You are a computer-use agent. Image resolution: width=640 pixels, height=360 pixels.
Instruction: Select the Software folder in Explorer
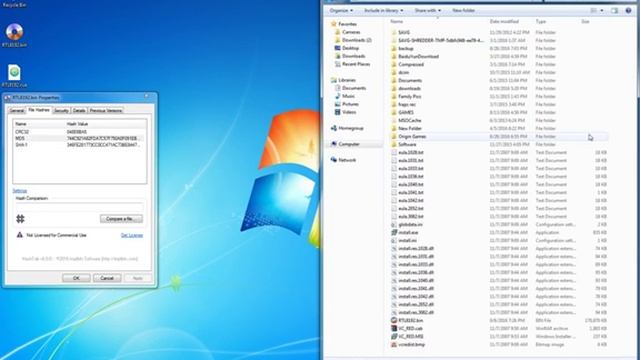coord(407,144)
